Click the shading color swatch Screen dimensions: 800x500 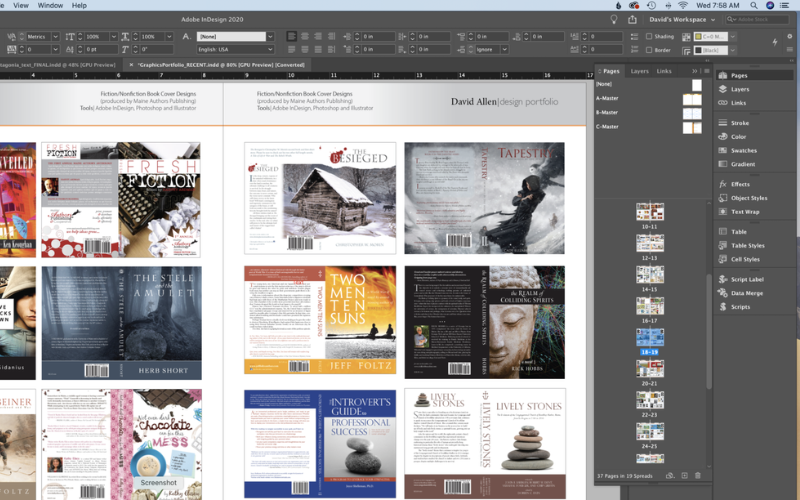[699, 36]
